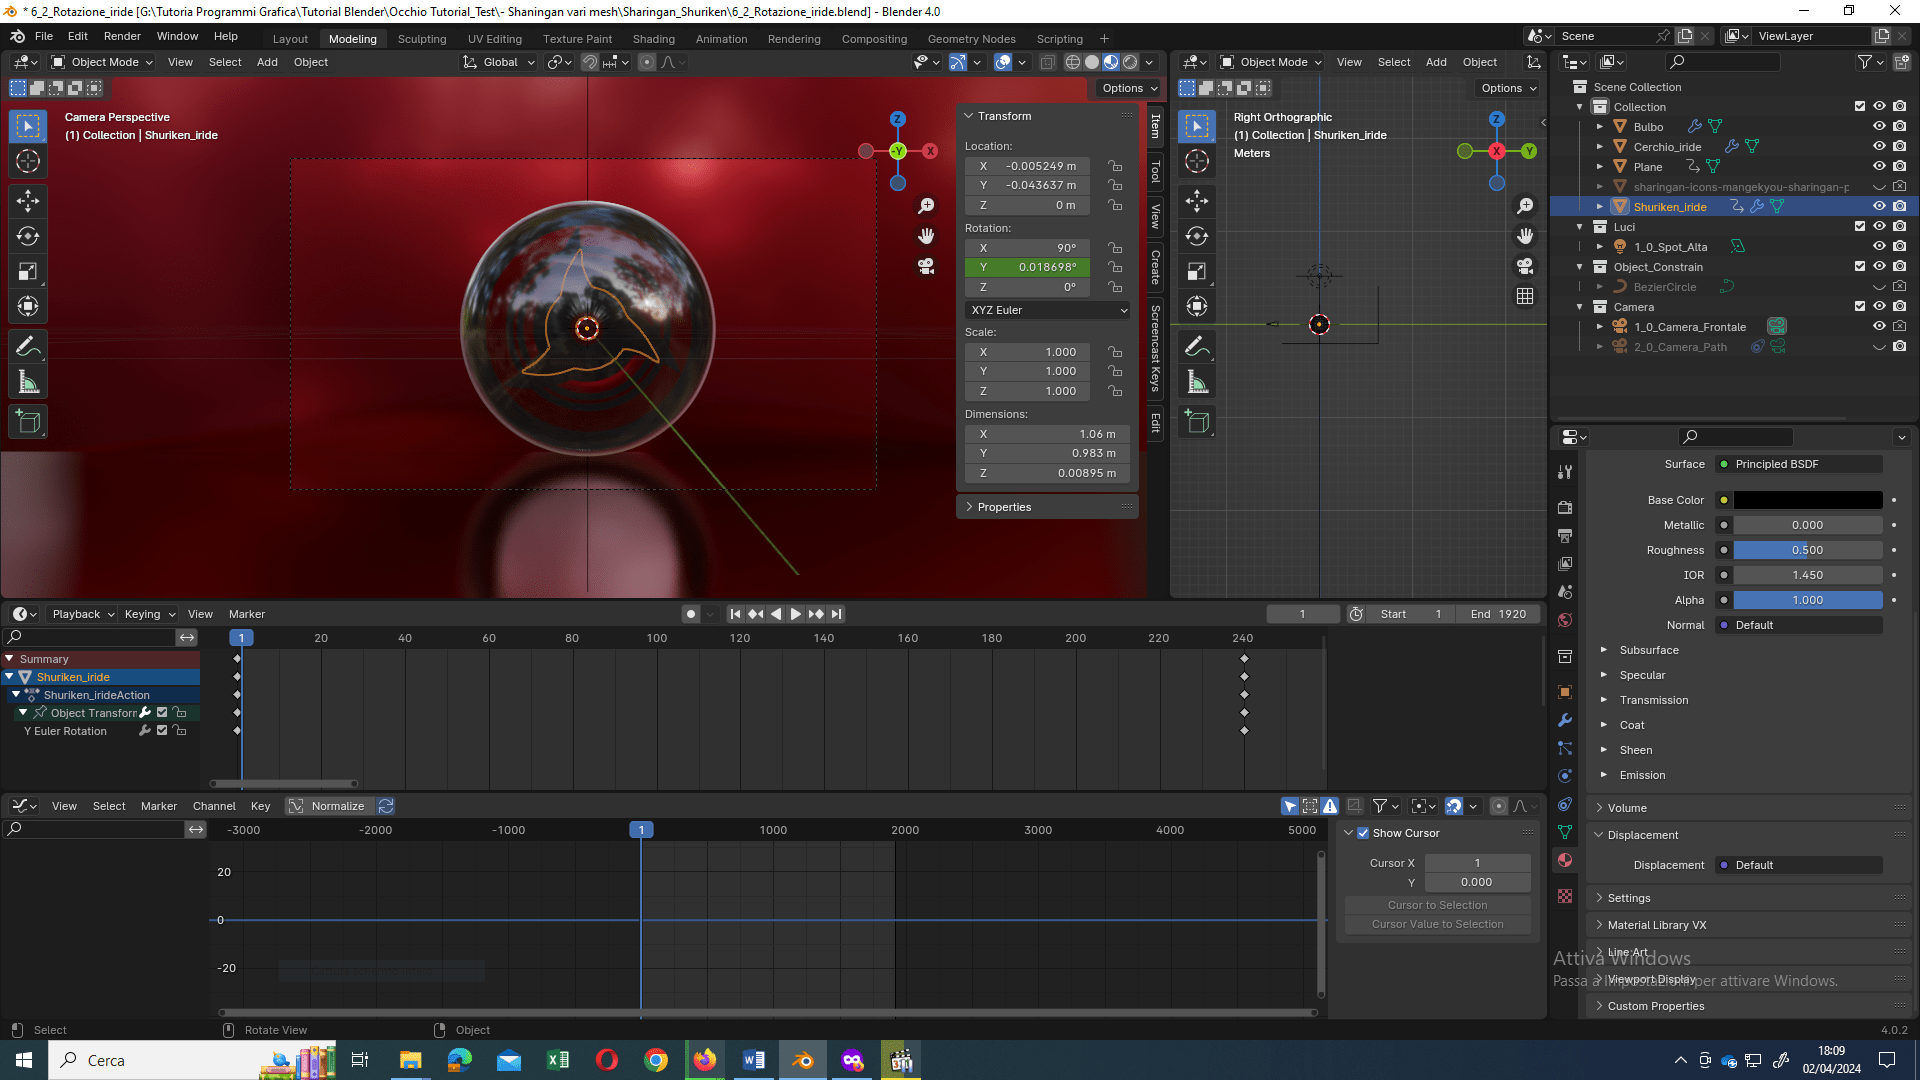This screenshot has height=1080, width=1920.
Task: Toggle the camera view icon in the left viewport
Action: (x=926, y=267)
